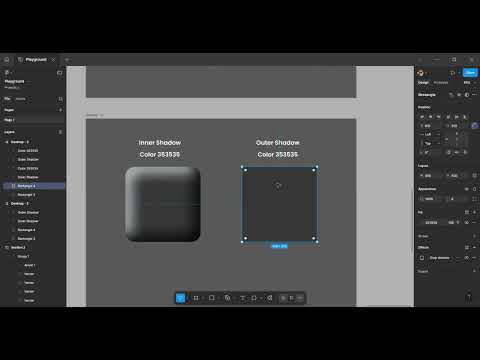Image resolution: width=480 pixels, height=360 pixels.
Task: Remove the Drop shadow effect
Action: (x=474, y=258)
